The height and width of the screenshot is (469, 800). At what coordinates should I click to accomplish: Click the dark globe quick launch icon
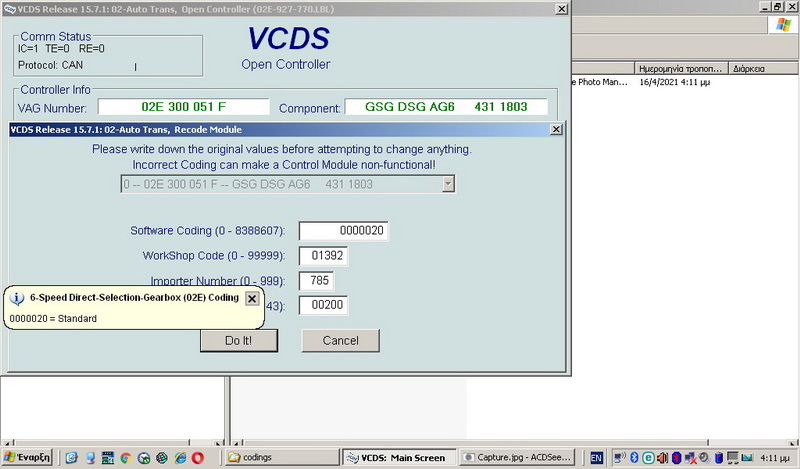pyautogui.click(x=162, y=458)
